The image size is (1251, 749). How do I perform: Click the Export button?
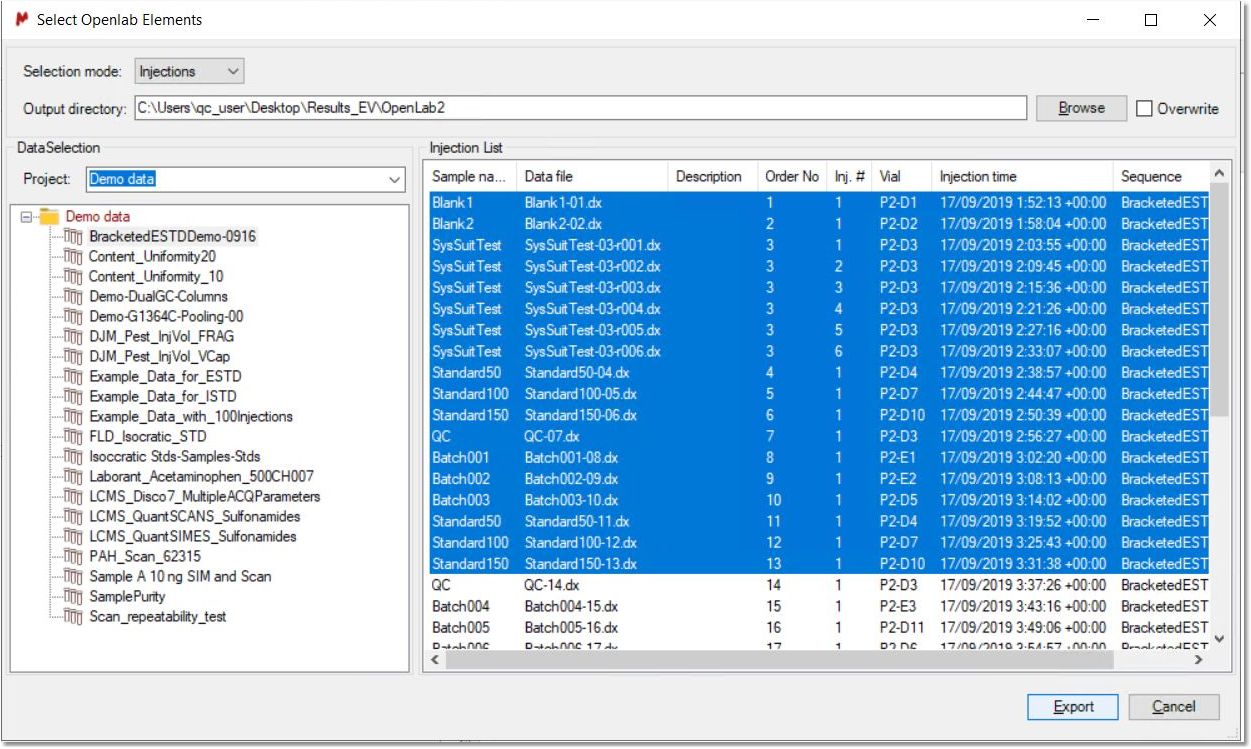(1073, 707)
